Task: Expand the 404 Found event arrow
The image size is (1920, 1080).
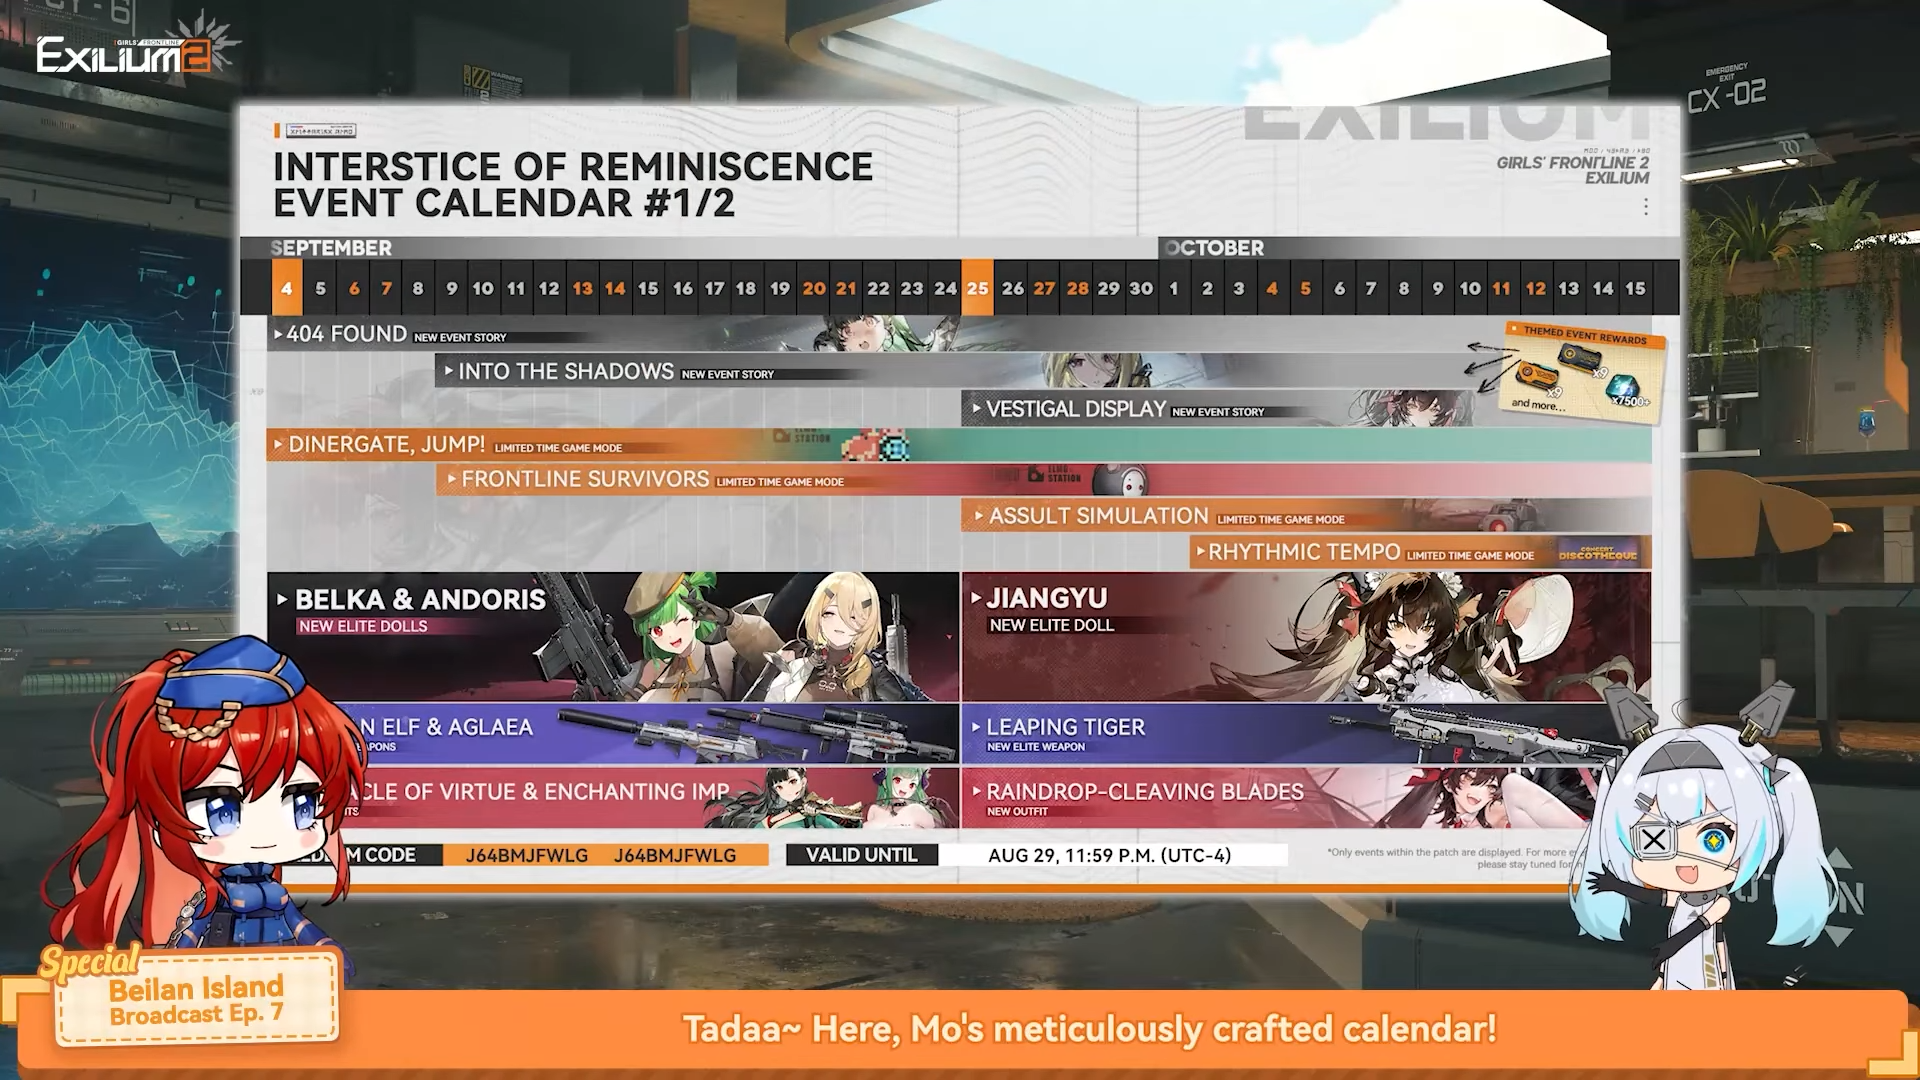Action: (x=278, y=334)
